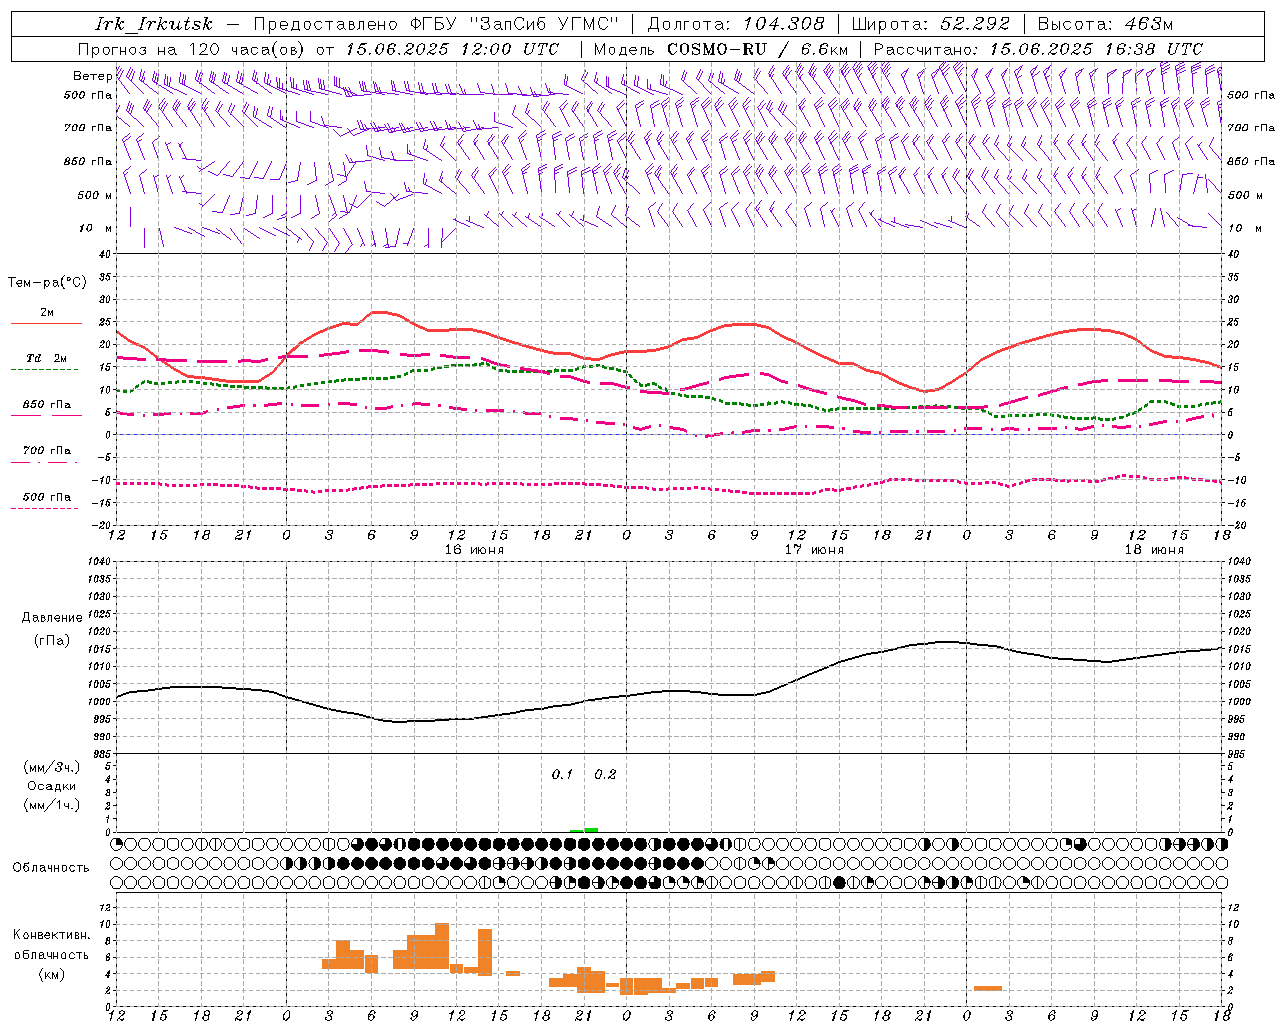The width and height of the screenshot is (1280, 1024).
Task: Click the 500 гПа entry in temperature legend
Action: 47,497
